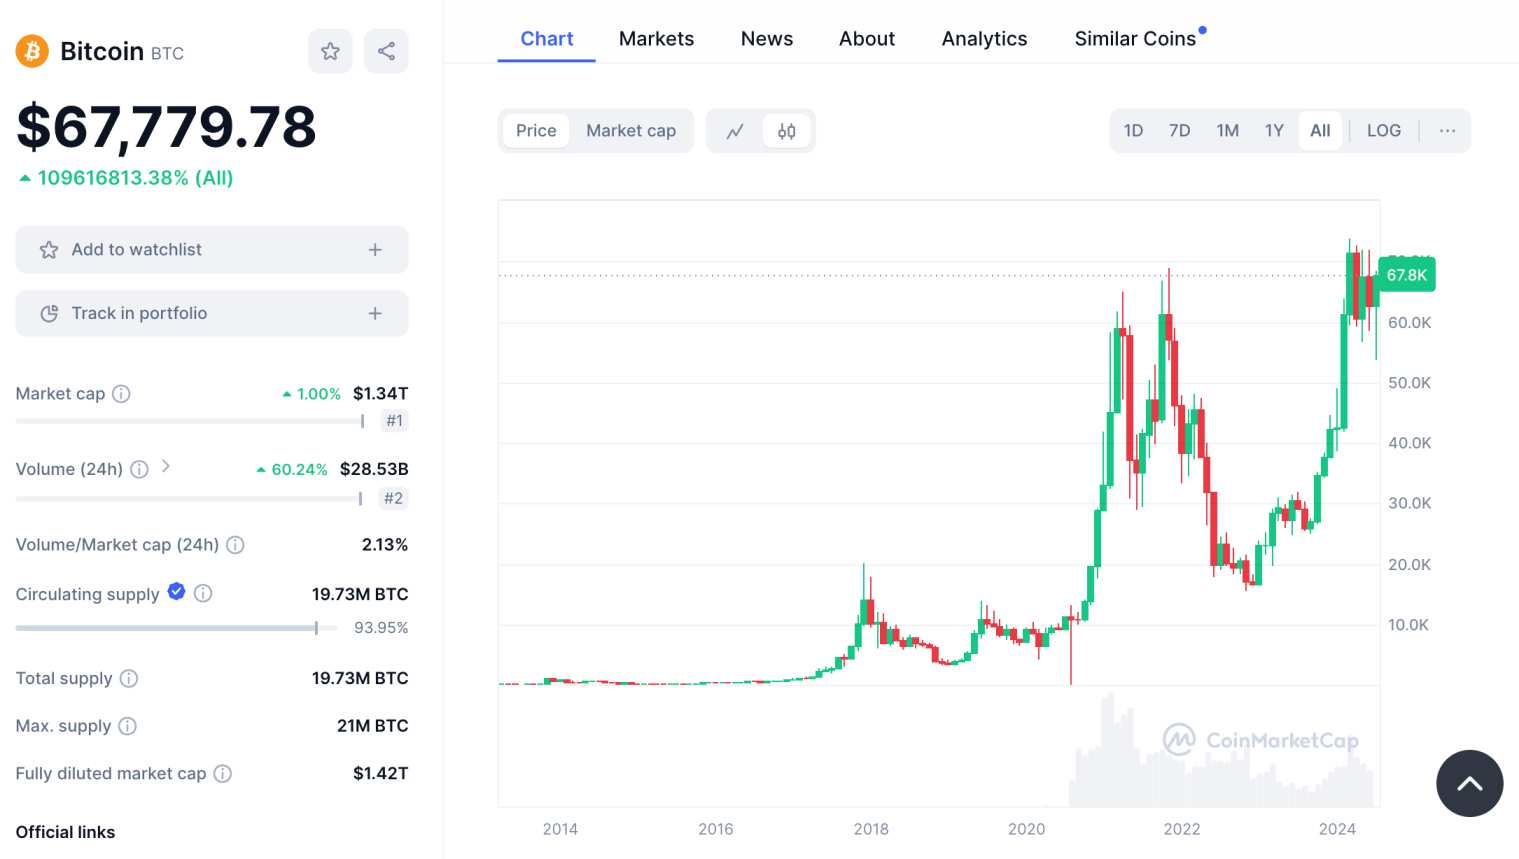Click the volume rank bar

click(x=189, y=498)
